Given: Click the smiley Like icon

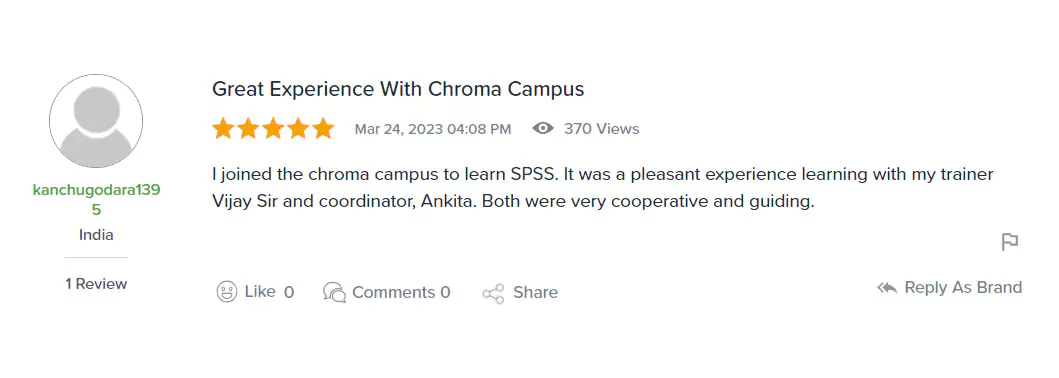Looking at the screenshot, I should [227, 292].
